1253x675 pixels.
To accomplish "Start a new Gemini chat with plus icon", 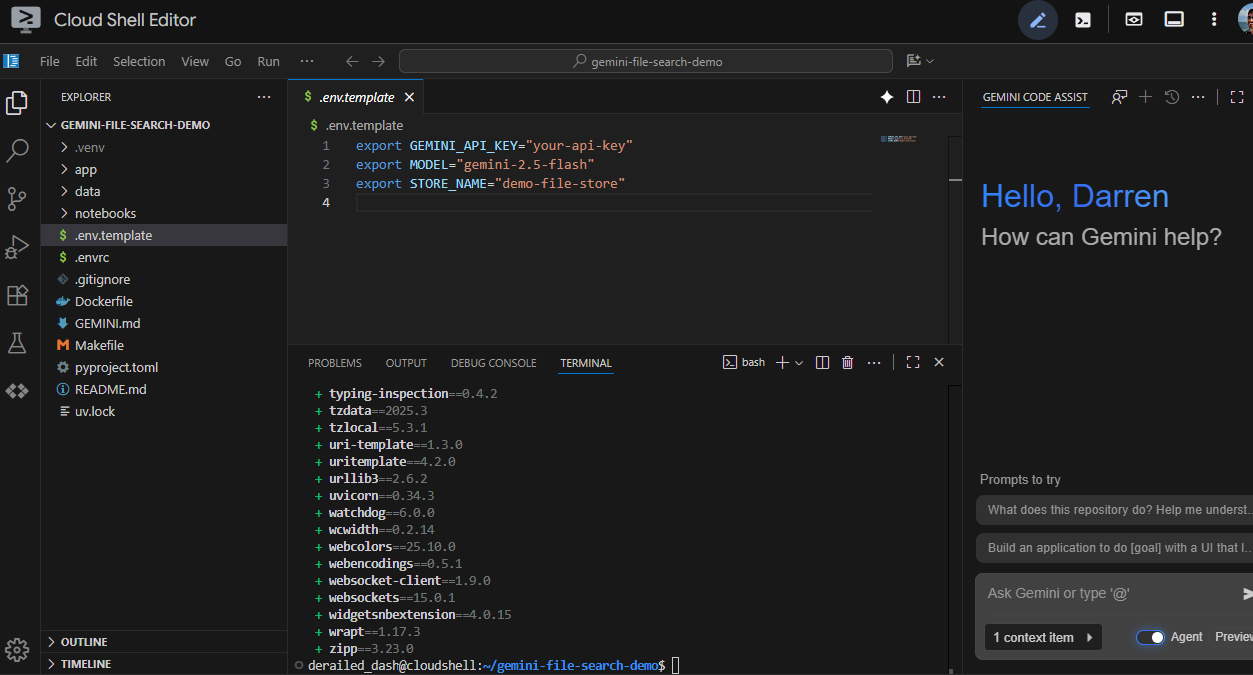I will 1144,96.
